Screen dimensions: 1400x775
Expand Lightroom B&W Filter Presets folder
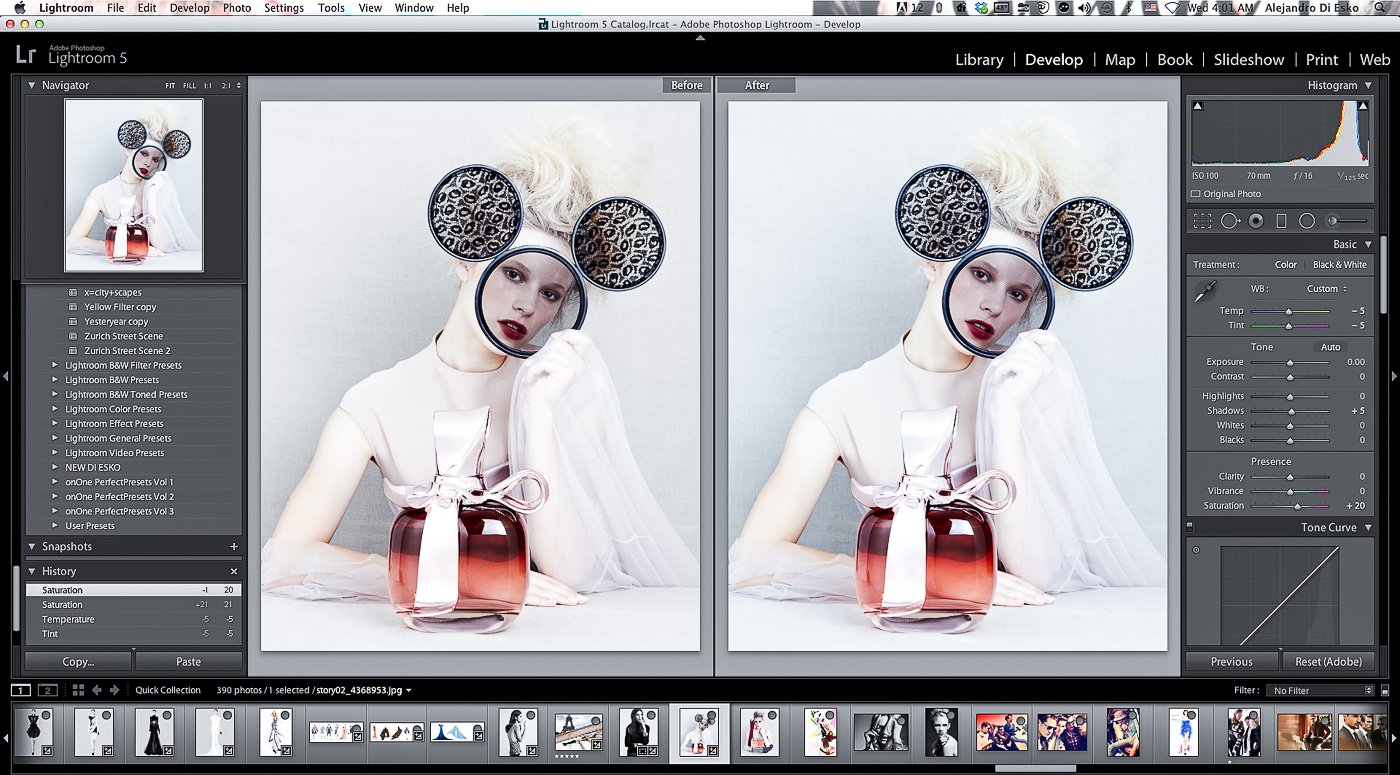pyautogui.click(x=55, y=365)
